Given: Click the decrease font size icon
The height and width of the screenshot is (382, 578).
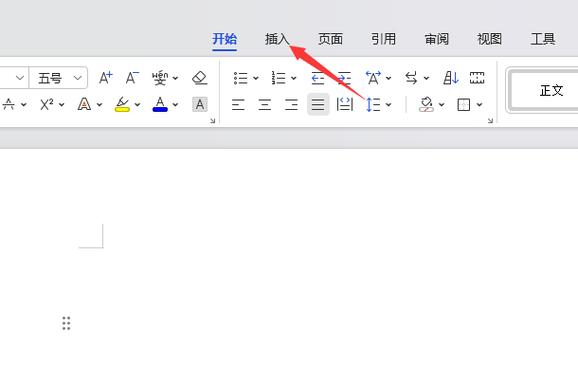Looking at the screenshot, I should coord(132,78).
